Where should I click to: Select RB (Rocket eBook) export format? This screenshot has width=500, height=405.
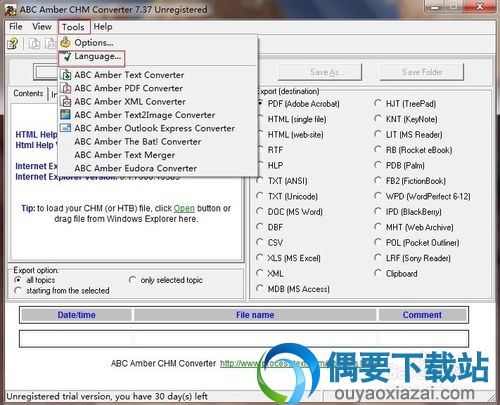pos(414,150)
